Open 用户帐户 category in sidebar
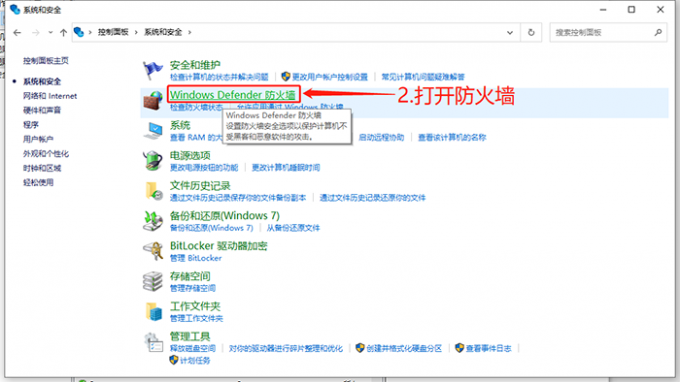Image resolution: width=680 pixels, height=382 pixels. click(x=38, y=139)
